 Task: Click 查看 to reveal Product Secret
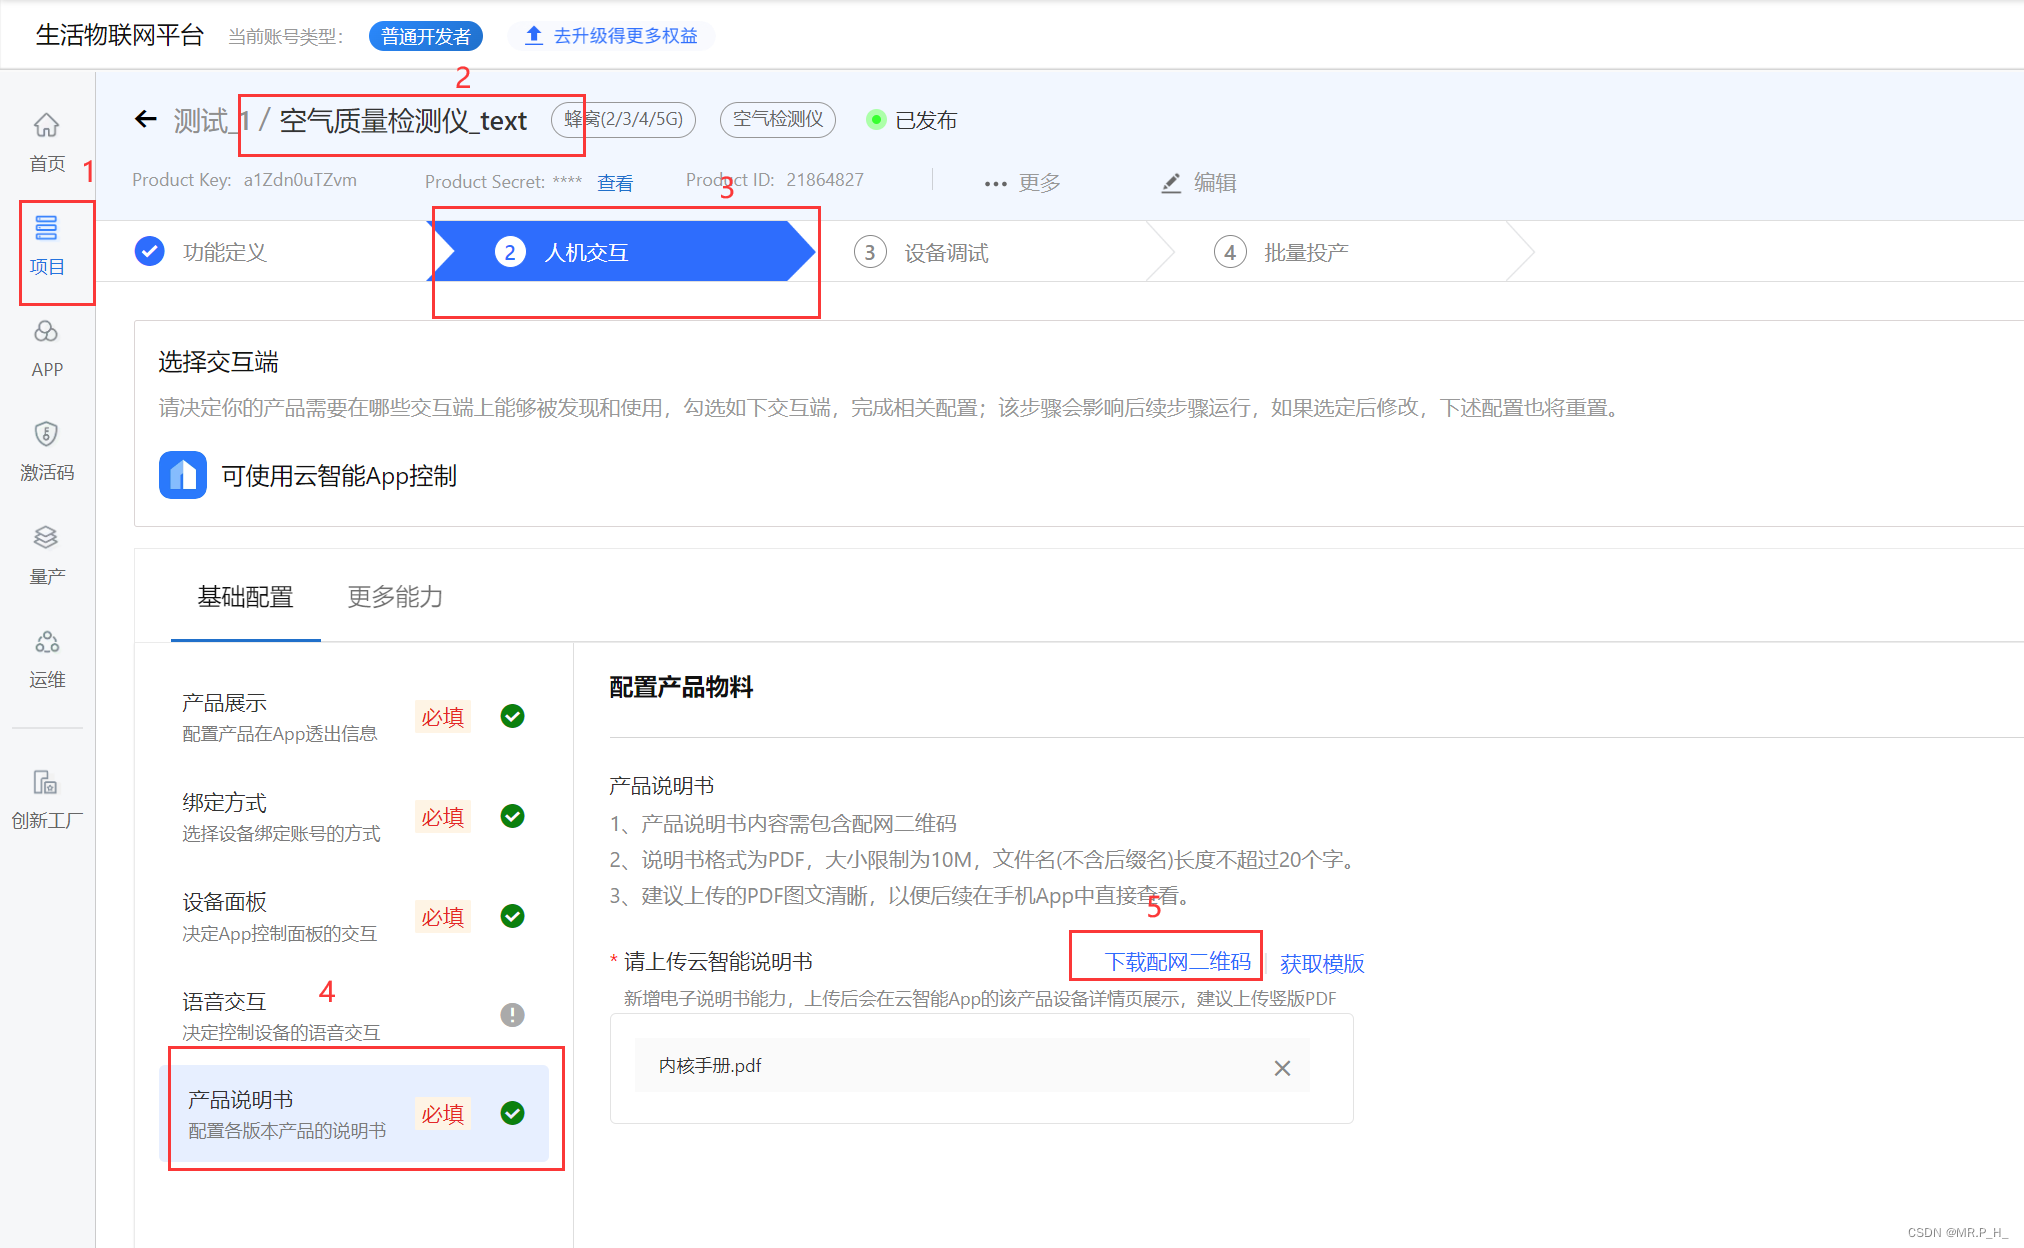(x=614, y=183)
